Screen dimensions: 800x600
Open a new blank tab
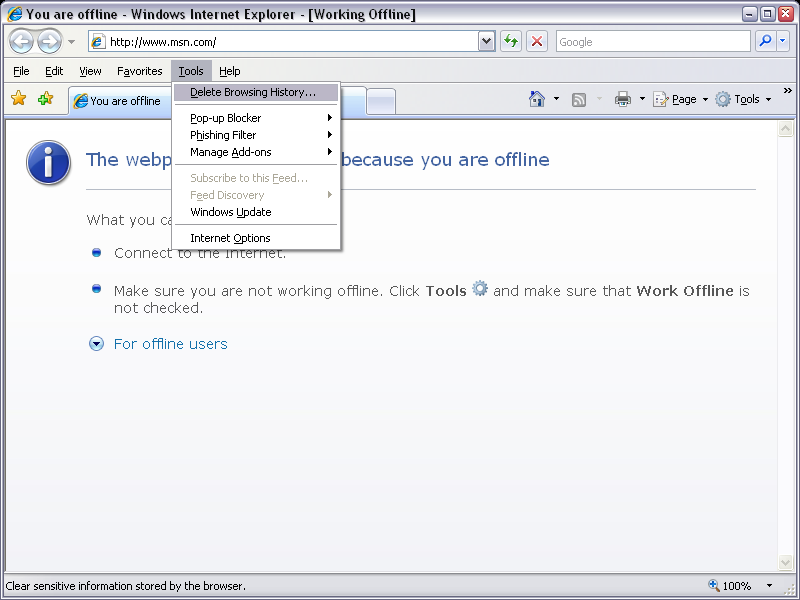pos(381,102)
